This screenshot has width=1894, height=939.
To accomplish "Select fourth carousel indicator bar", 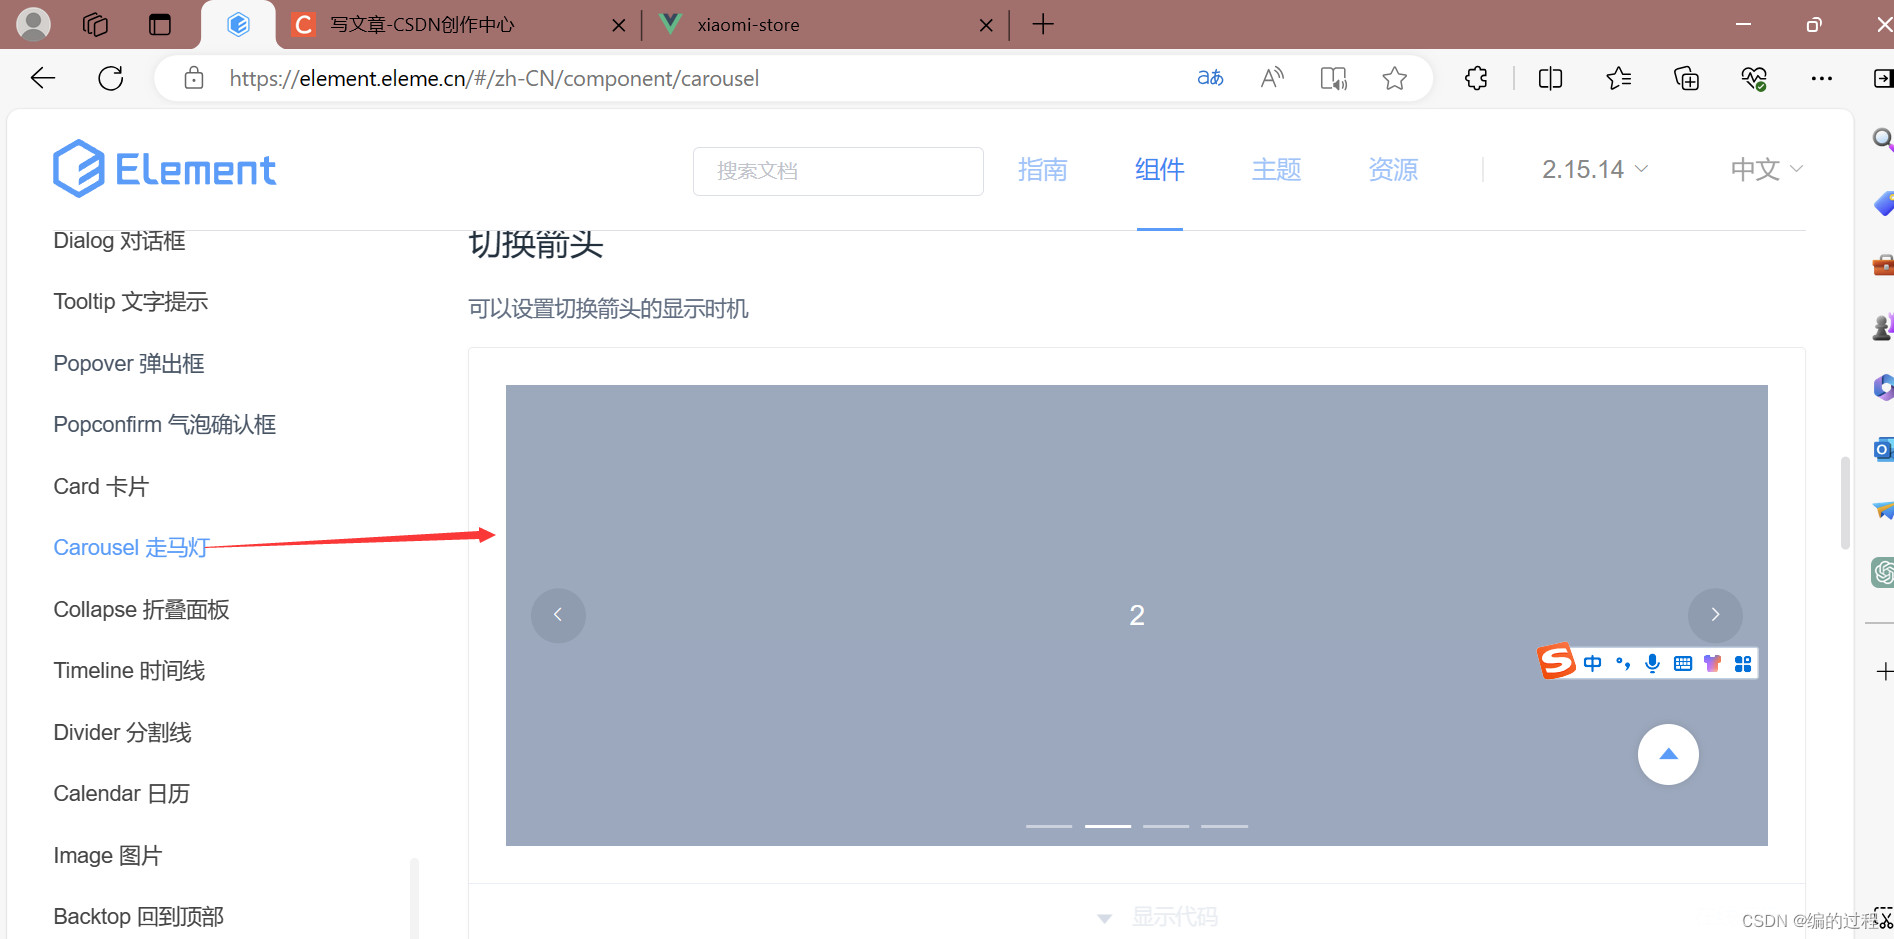I will (x=1224, y=826).
